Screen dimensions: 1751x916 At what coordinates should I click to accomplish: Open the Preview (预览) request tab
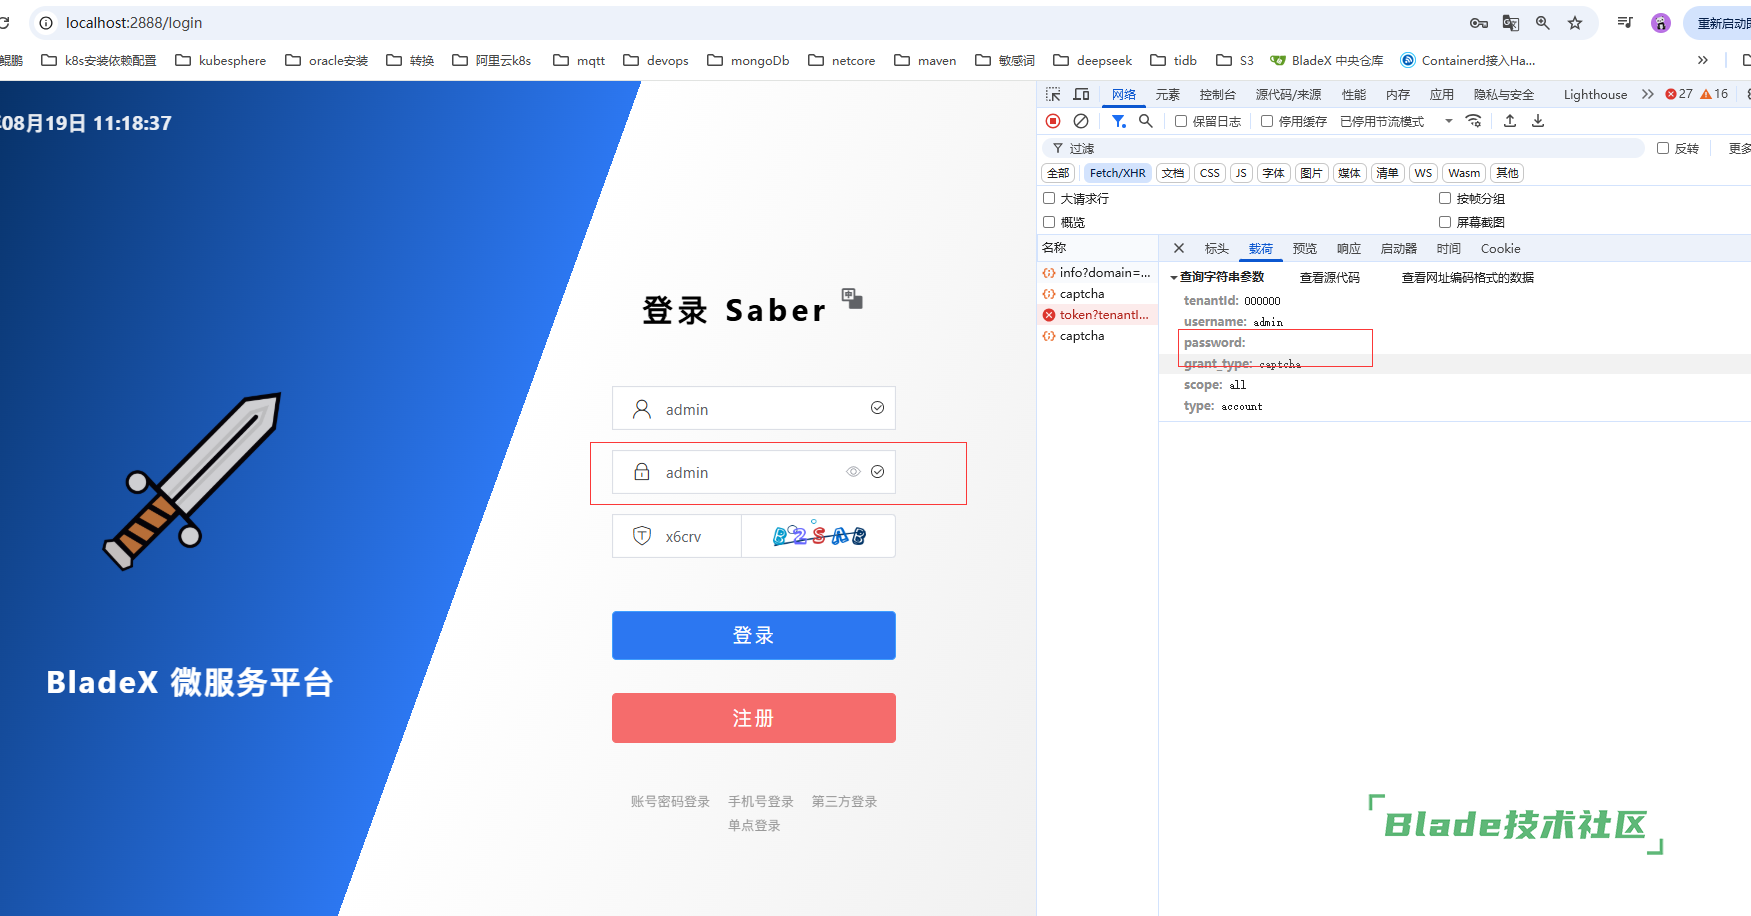[x=1304, y=248]
